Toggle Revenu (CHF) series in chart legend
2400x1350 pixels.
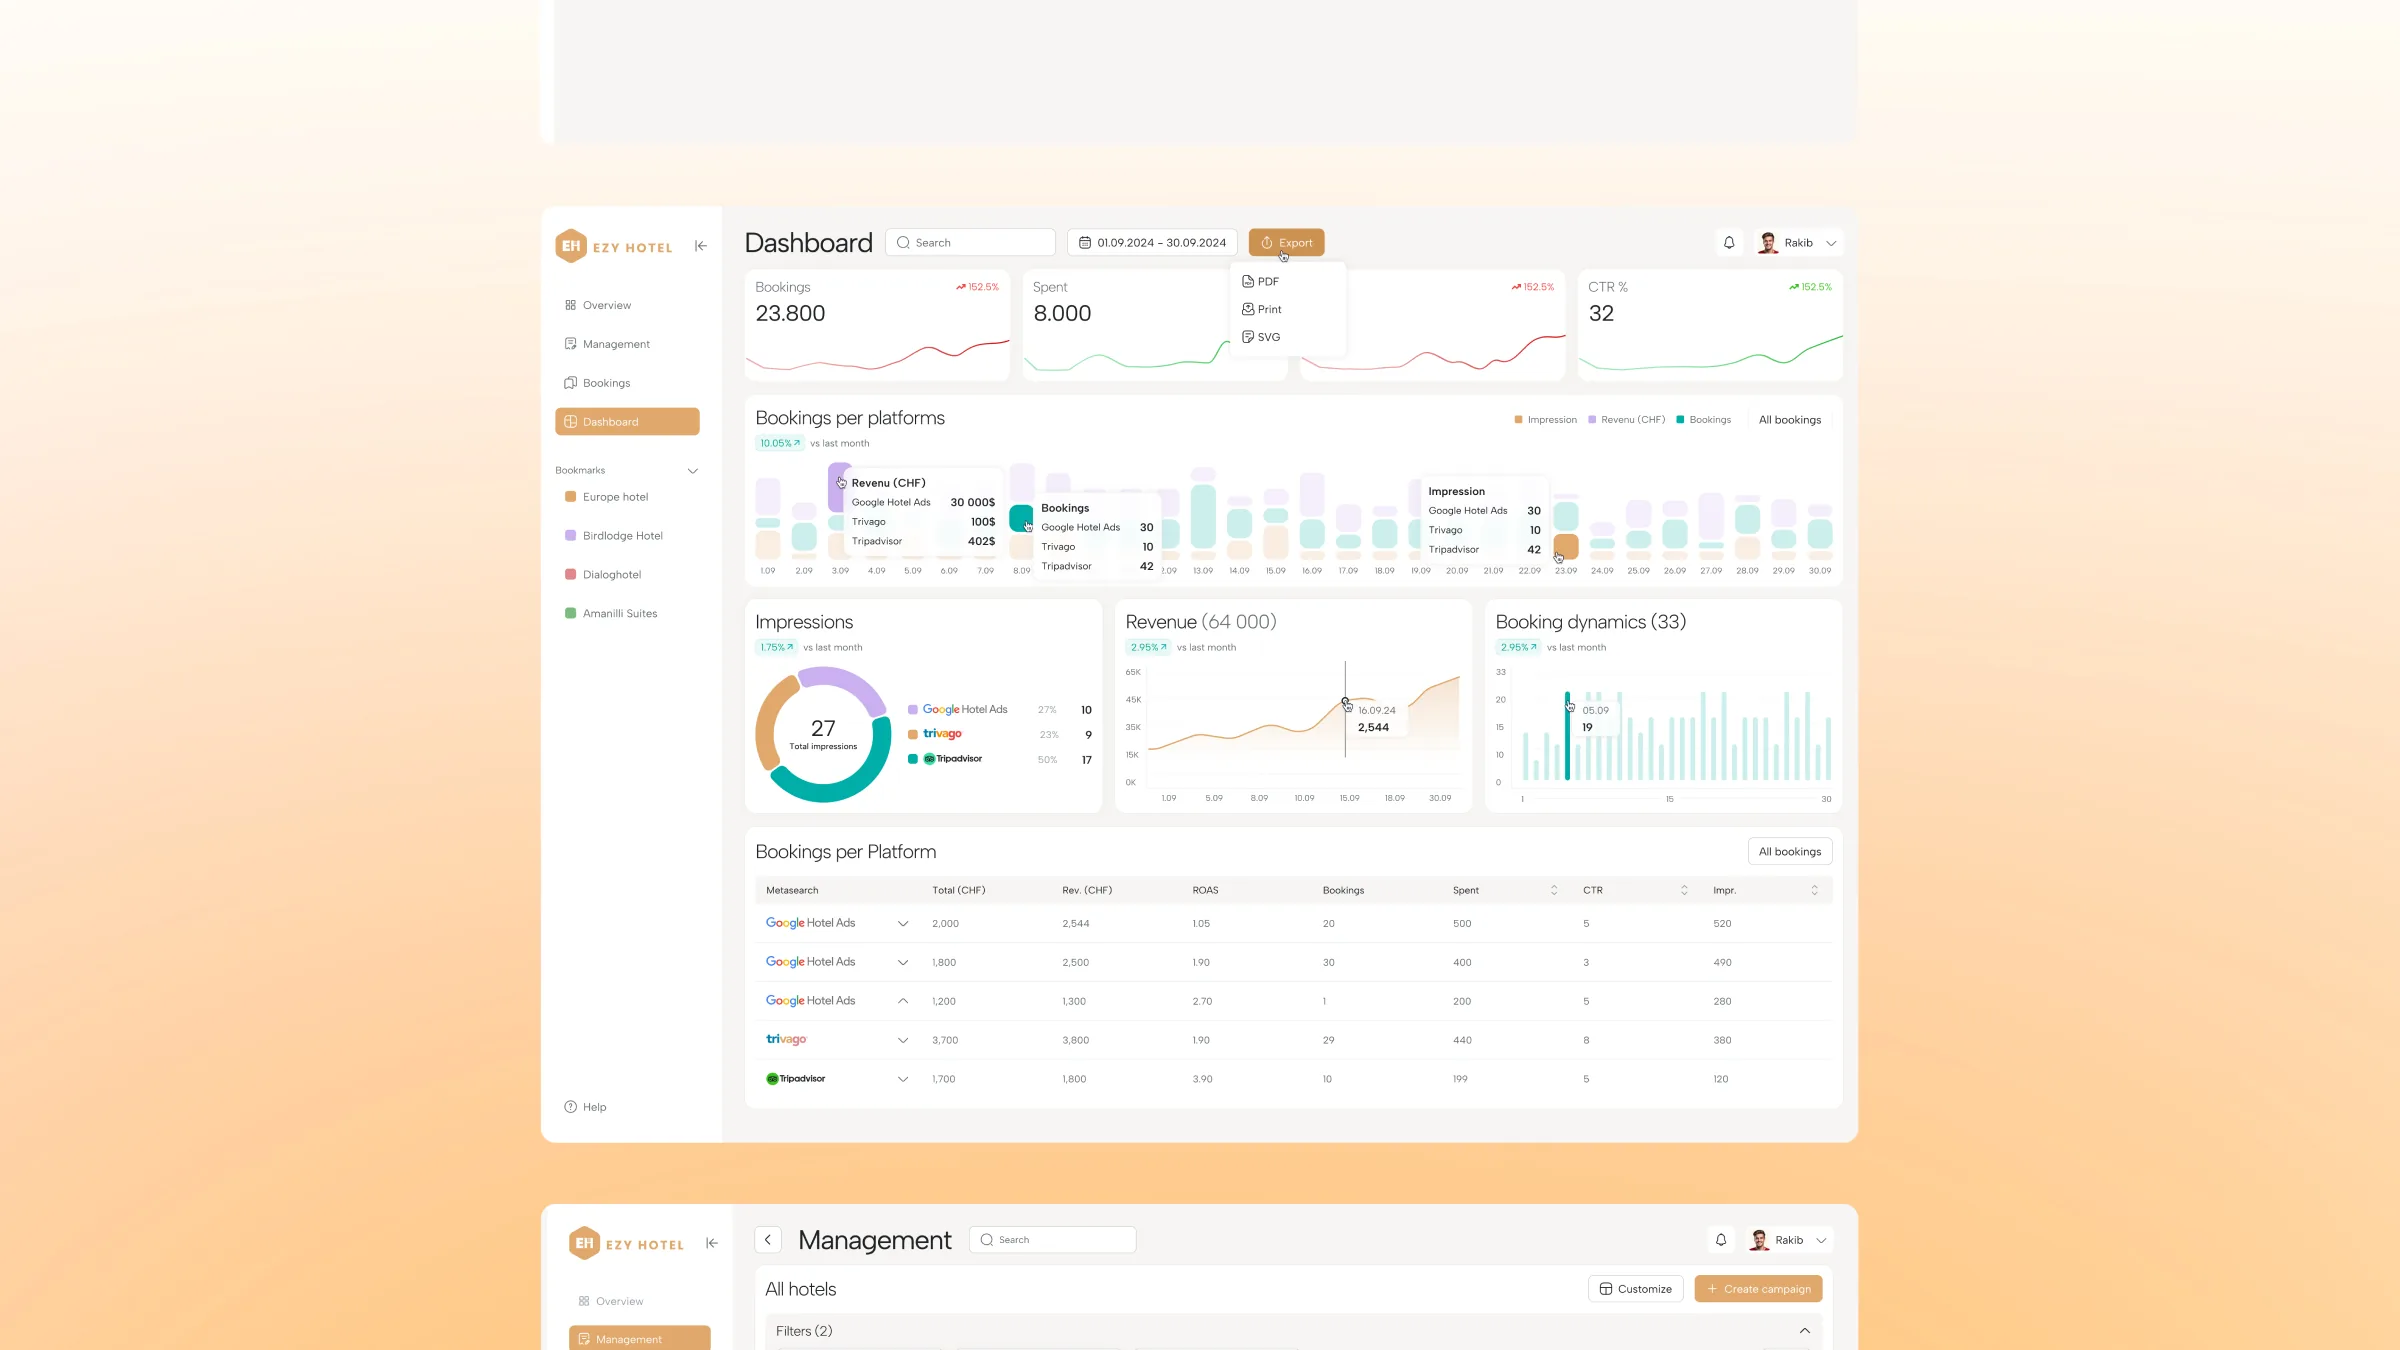(x=1627, y=420)
